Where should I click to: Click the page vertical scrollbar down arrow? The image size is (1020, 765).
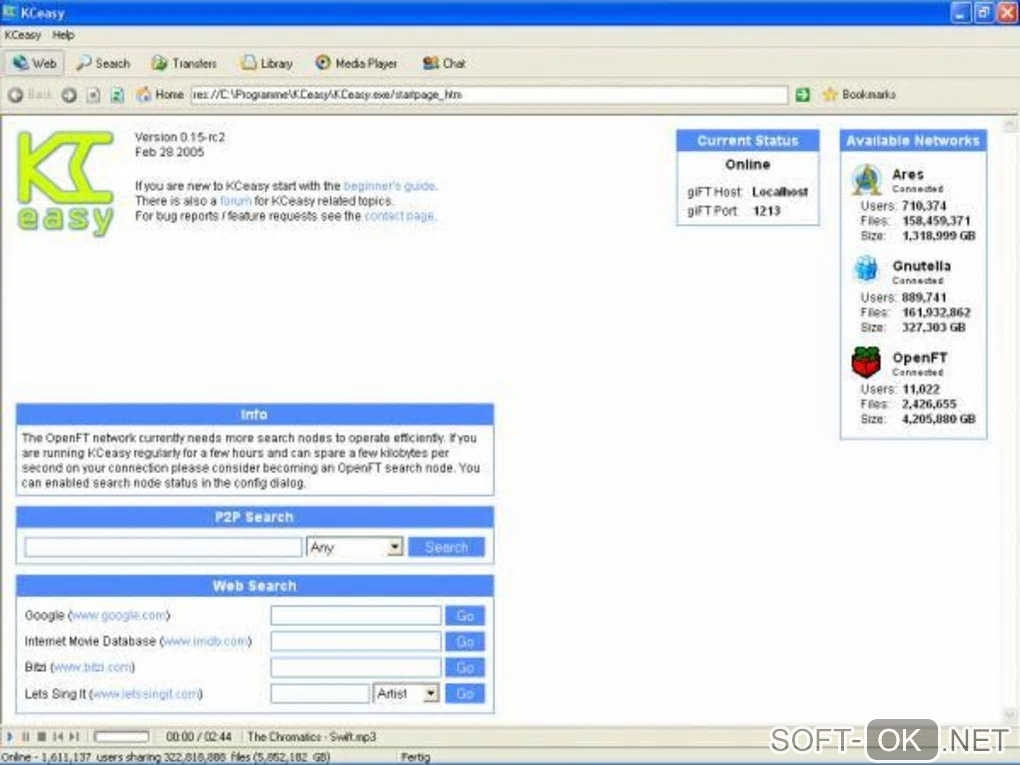click(x=1010, y=716)
